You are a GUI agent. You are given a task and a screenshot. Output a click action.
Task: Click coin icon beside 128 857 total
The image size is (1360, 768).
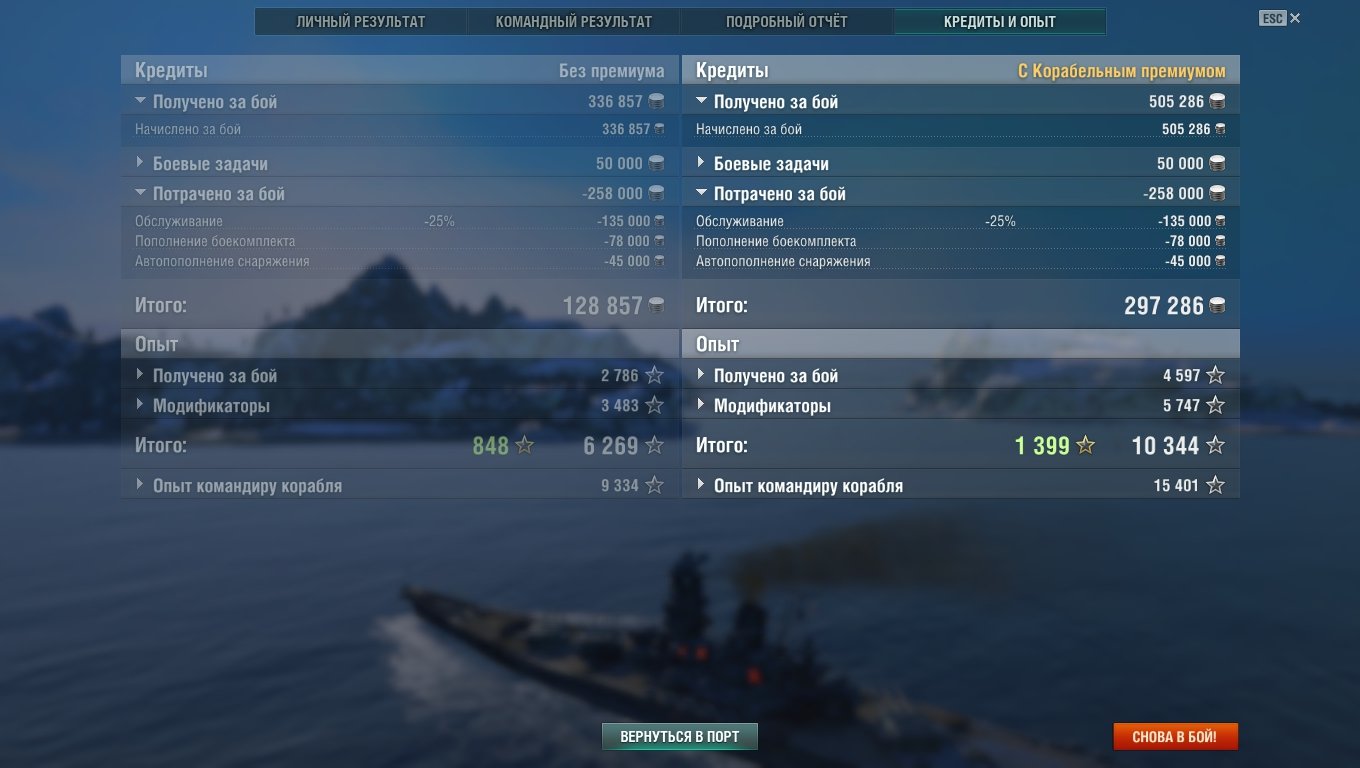[x=656, y=305]
